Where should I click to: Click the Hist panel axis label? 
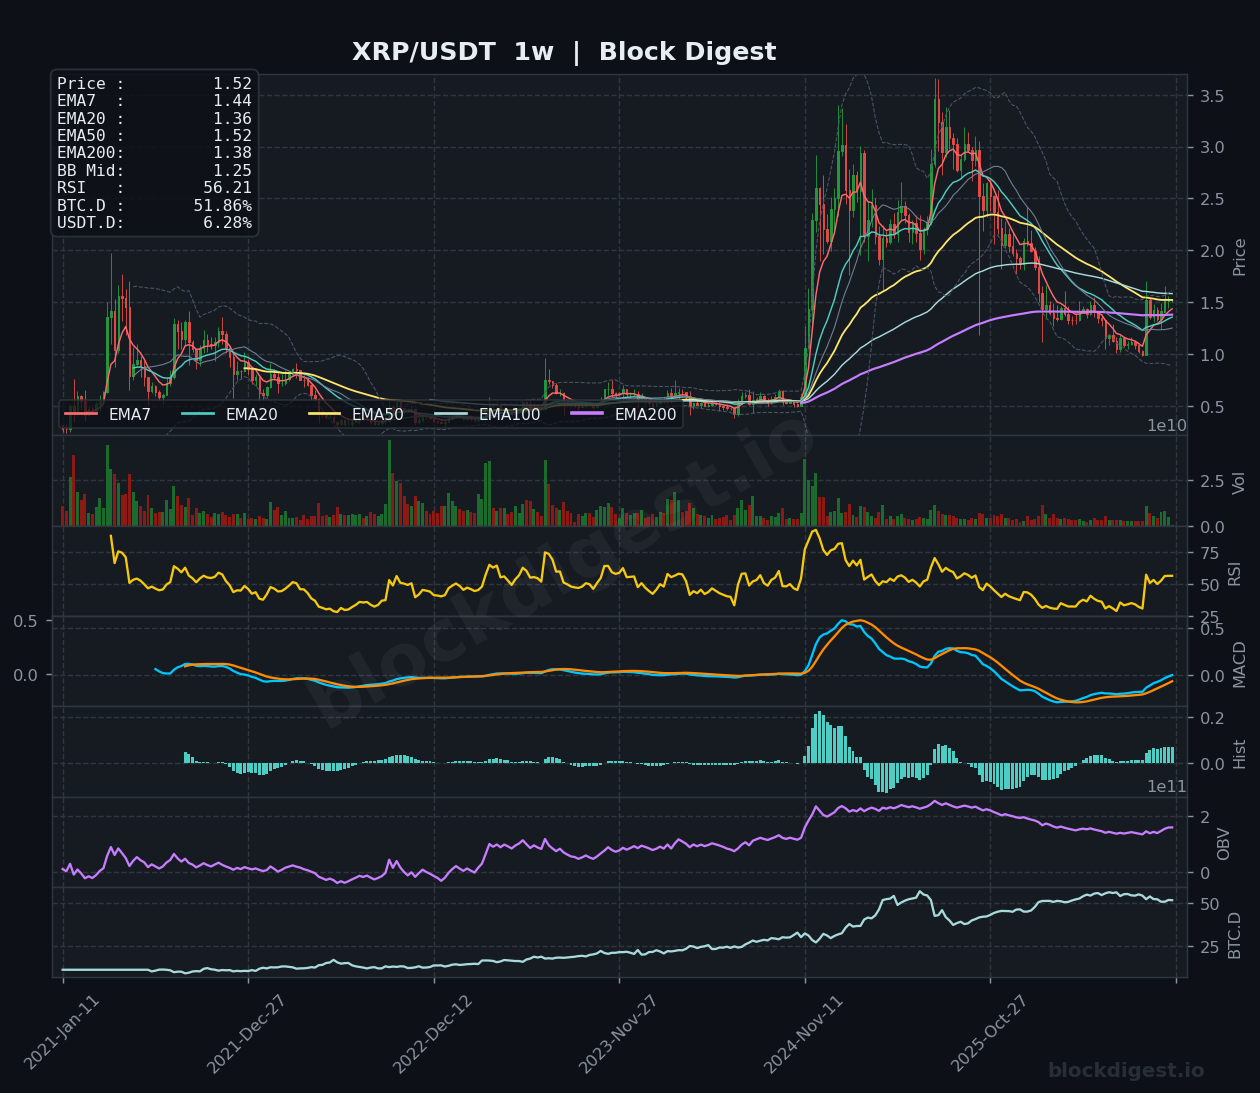[1240, 754]
